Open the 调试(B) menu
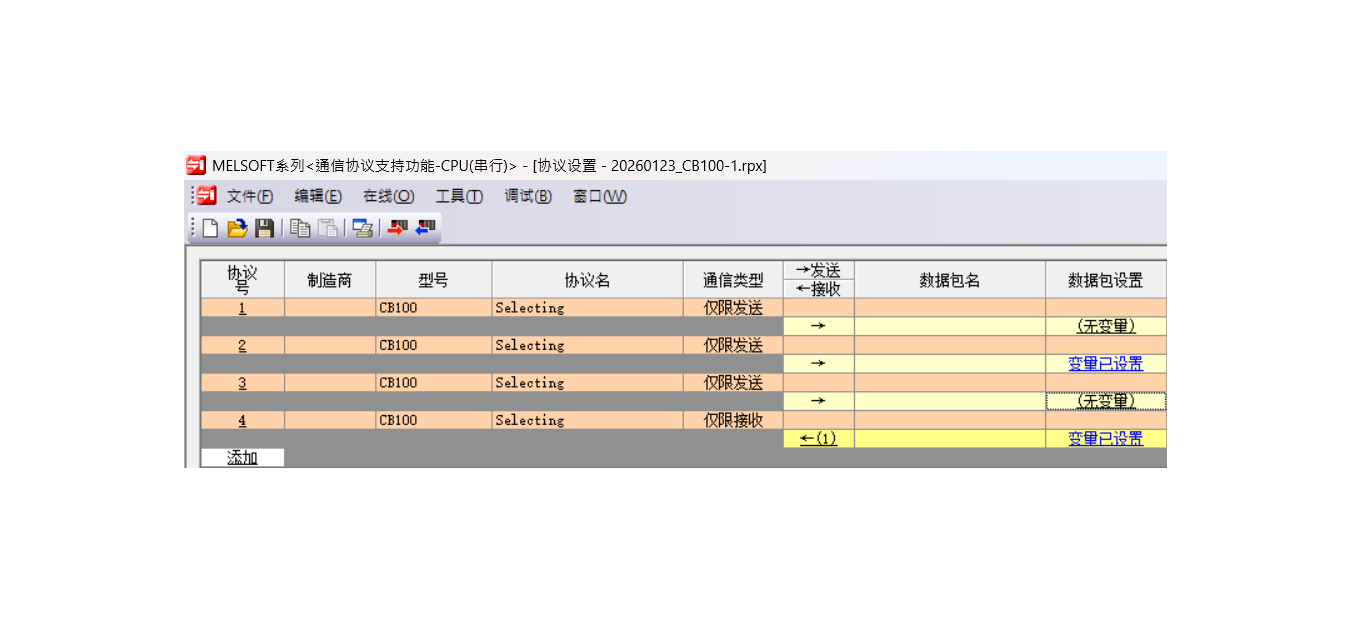Image resolution: width=1350 pixels, height=619 pixels. click(x=528, y=196)
